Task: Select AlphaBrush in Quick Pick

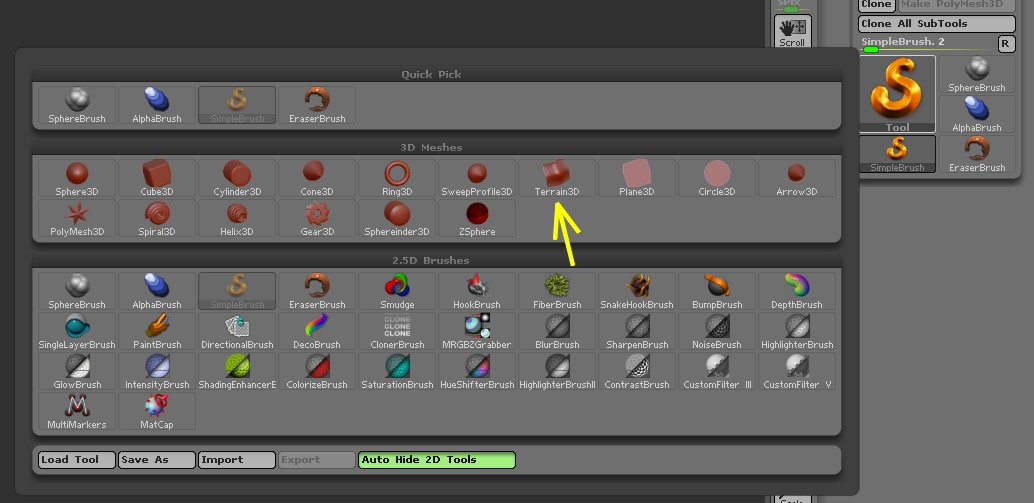Action: 157,105
